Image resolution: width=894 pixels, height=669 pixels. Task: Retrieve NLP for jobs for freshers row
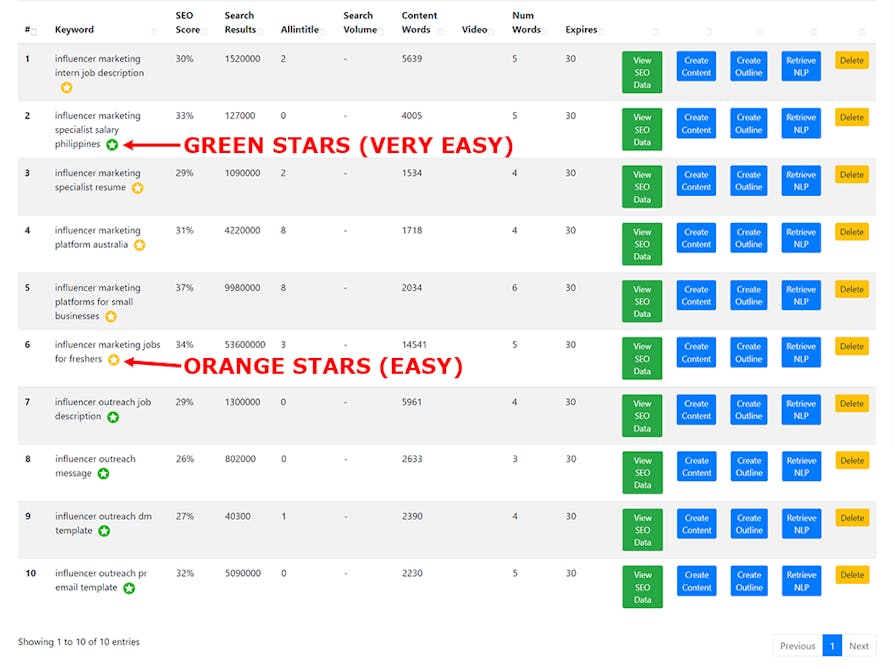pyautogui.click(x=801, y=352)
